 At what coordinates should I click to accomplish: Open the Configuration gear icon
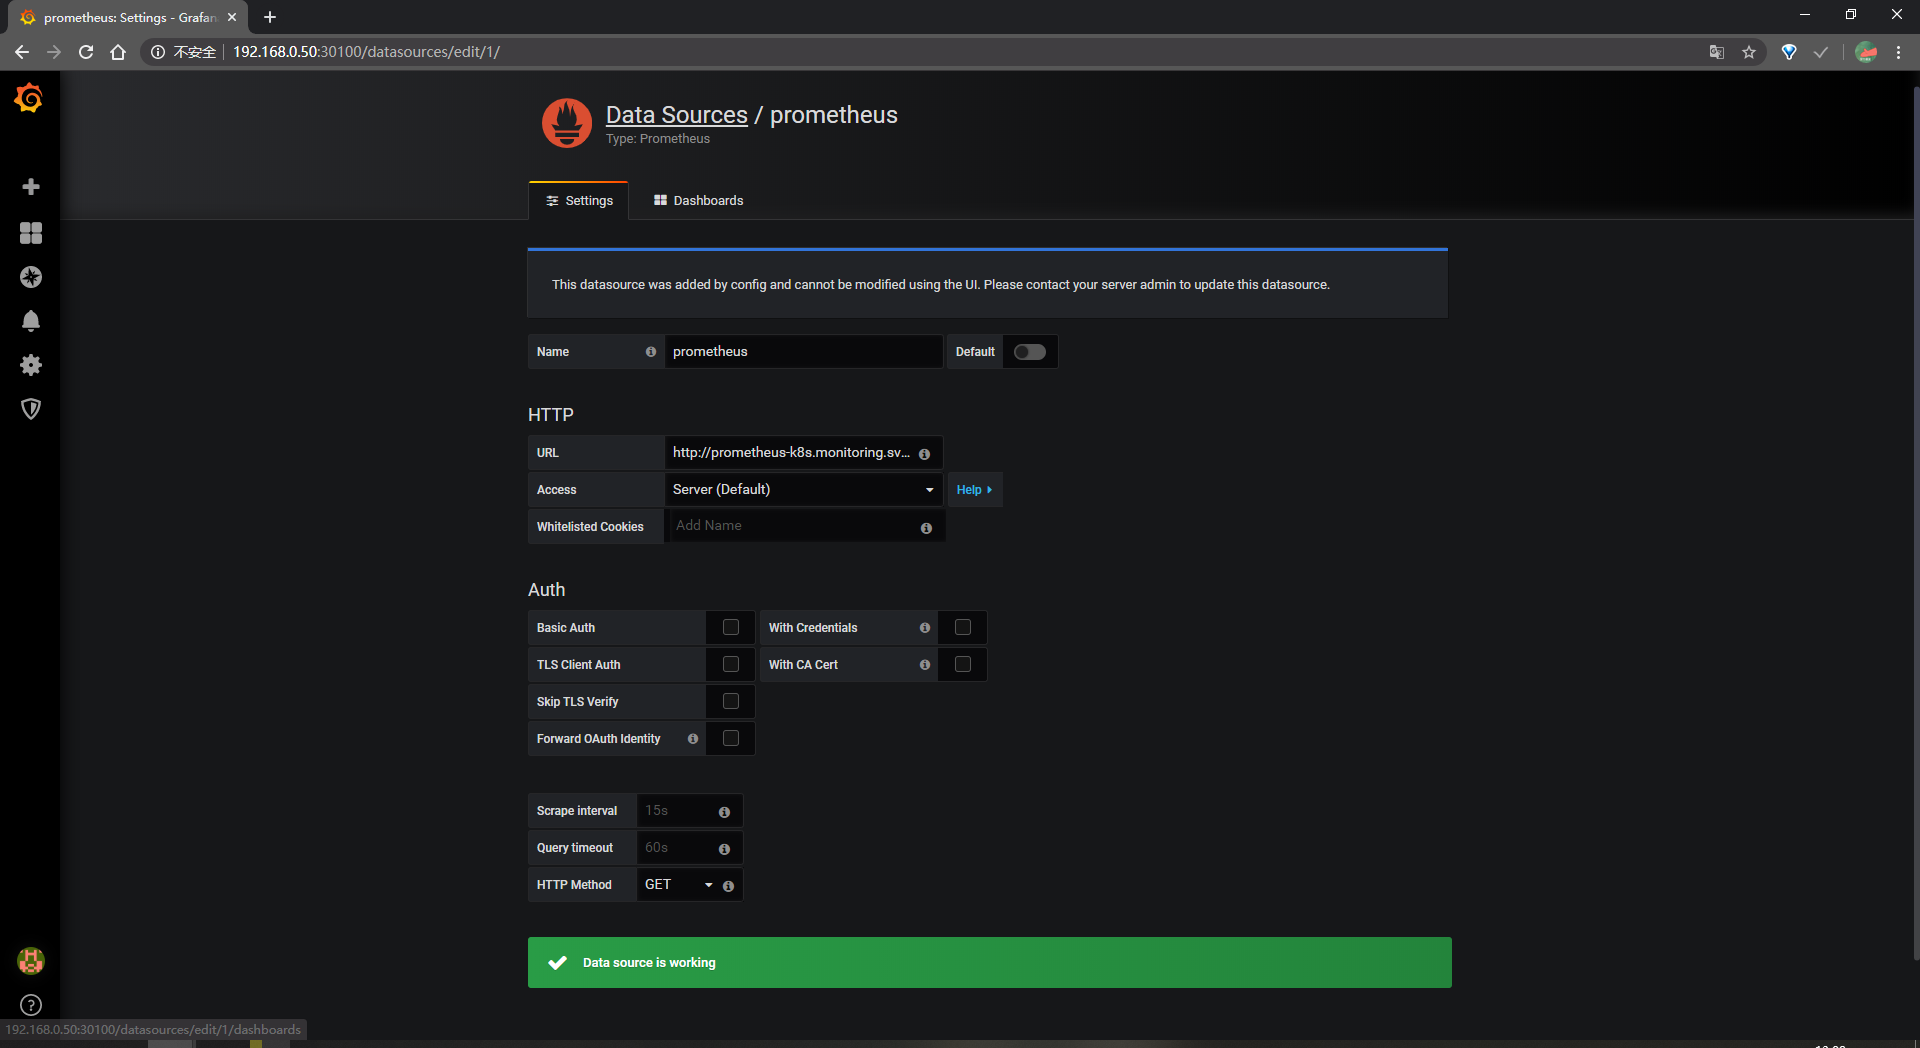click(x=31, y=365)
